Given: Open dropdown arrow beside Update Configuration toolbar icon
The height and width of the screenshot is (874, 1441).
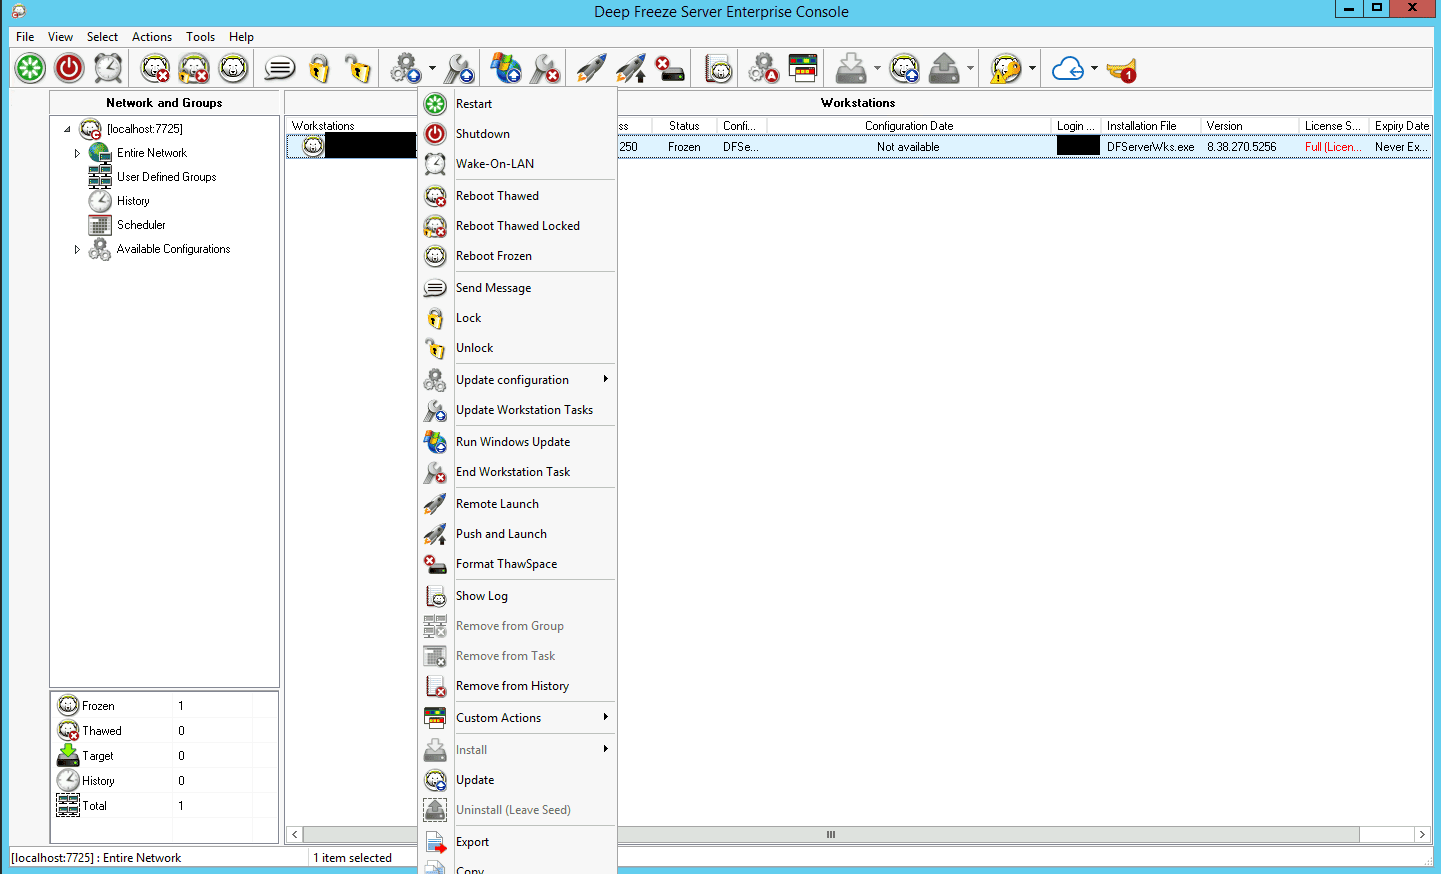Looking at the screenshot, I should click(432, 69).
